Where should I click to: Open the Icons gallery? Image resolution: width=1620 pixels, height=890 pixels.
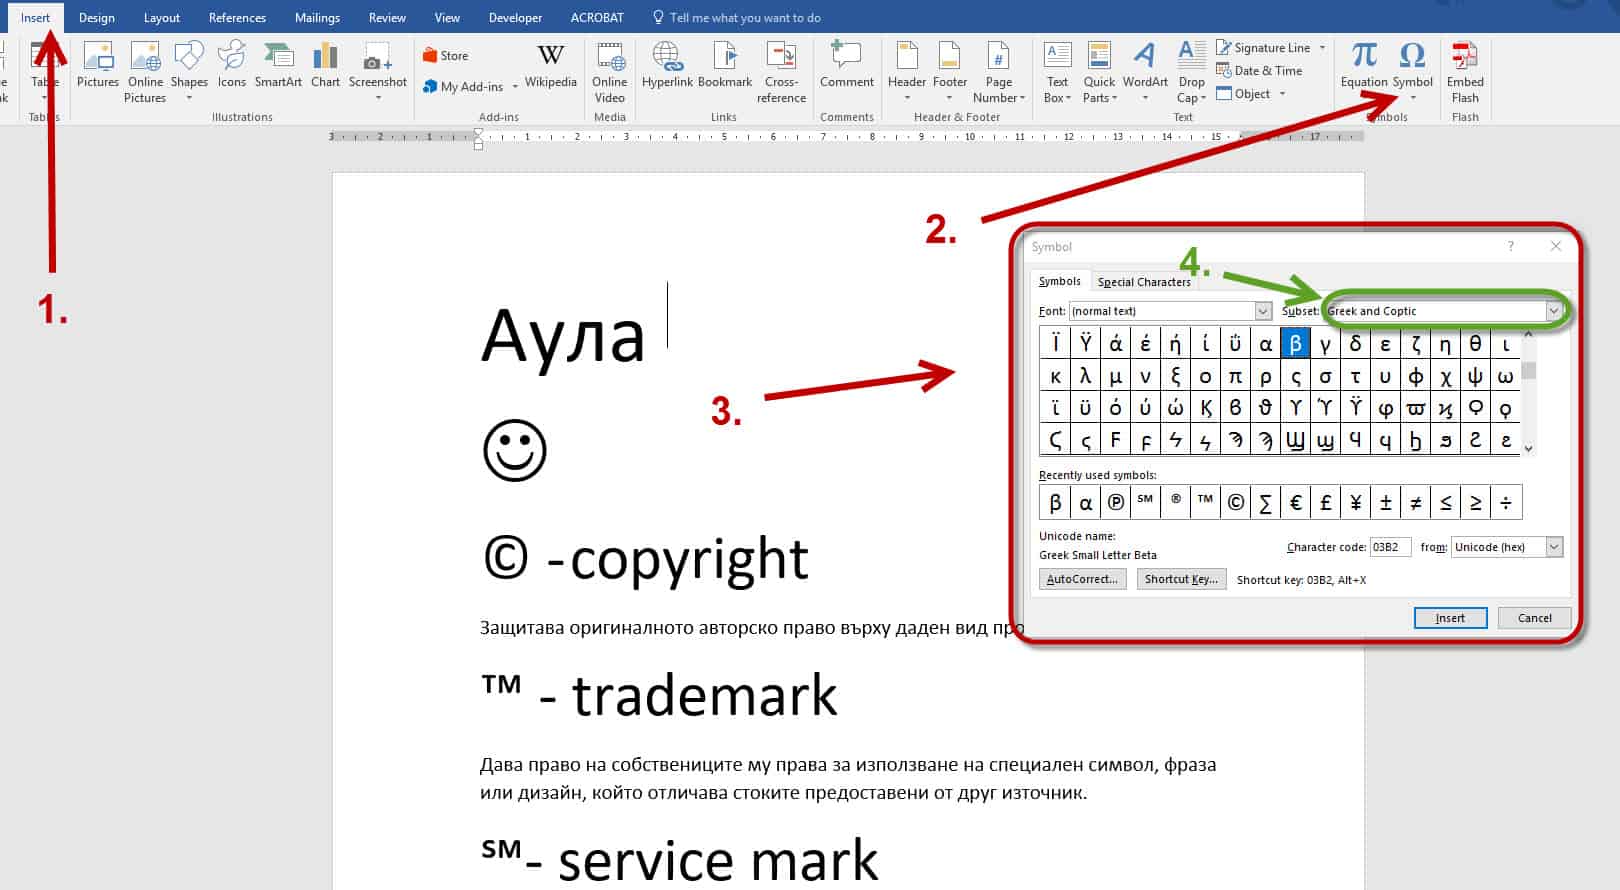232,66
